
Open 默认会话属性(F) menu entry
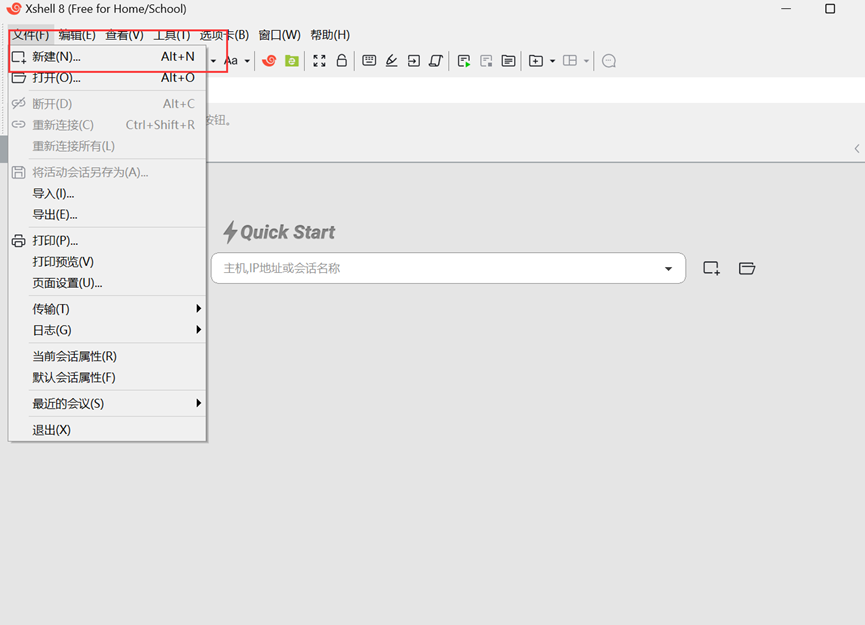tap(107, 377)
